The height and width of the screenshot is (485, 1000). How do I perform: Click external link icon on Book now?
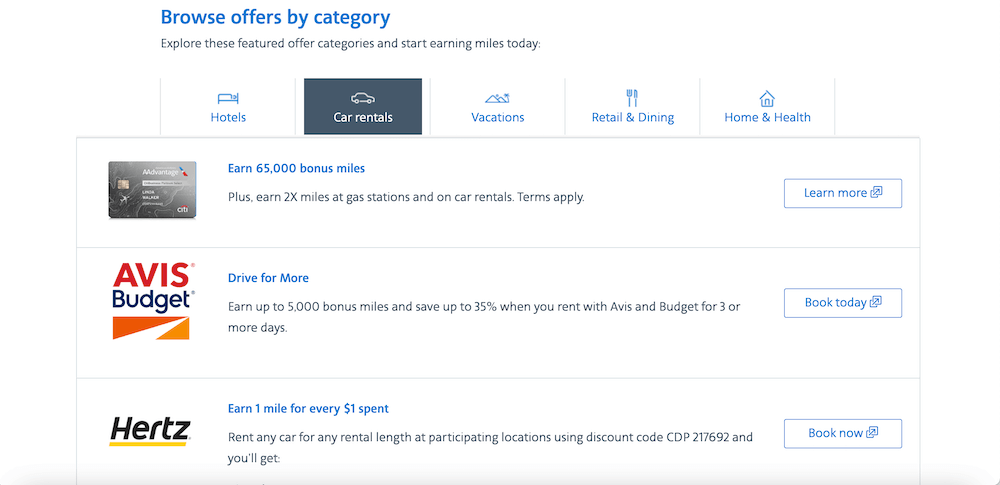(872, 433)
